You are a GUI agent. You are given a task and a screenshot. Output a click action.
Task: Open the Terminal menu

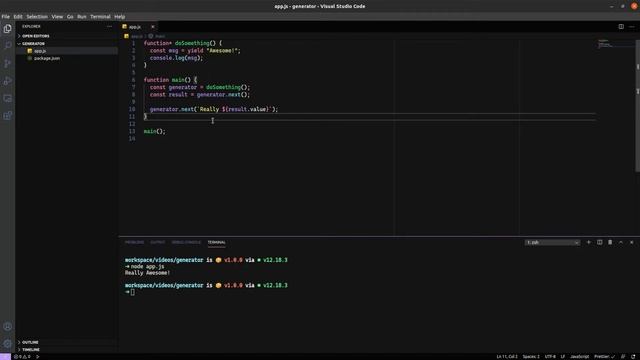tap(100, 17)
